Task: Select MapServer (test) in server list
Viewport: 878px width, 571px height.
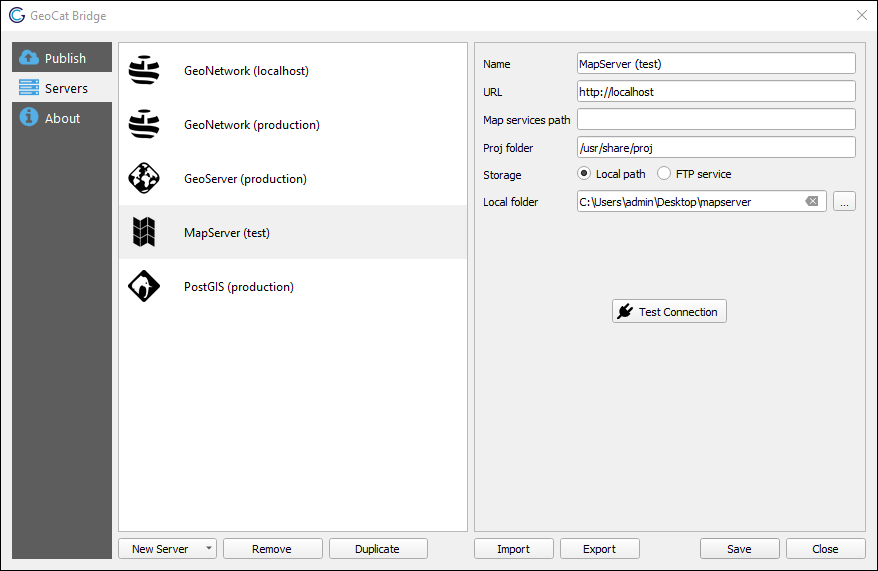Action: tap(293, 232)
